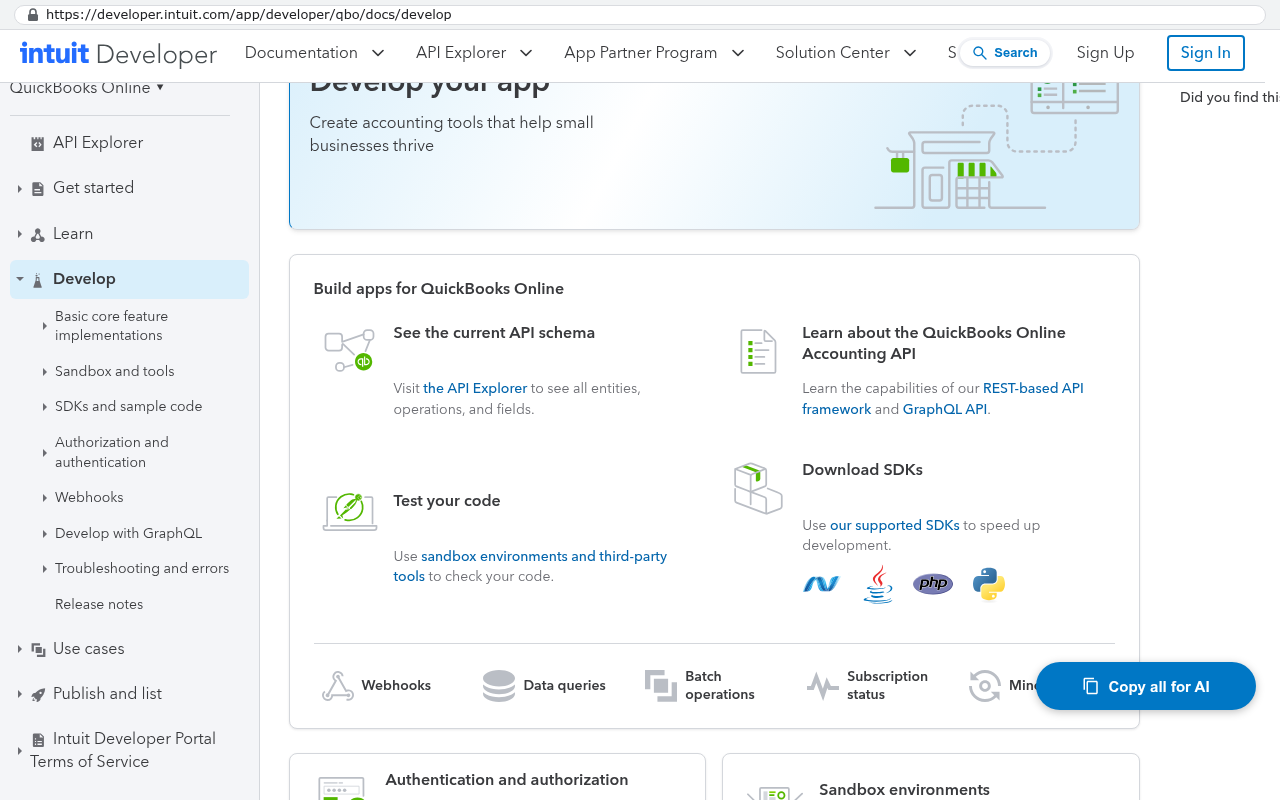Click the Java SDK logo icon
This screenshot has width=1280, height=800.
878,584
